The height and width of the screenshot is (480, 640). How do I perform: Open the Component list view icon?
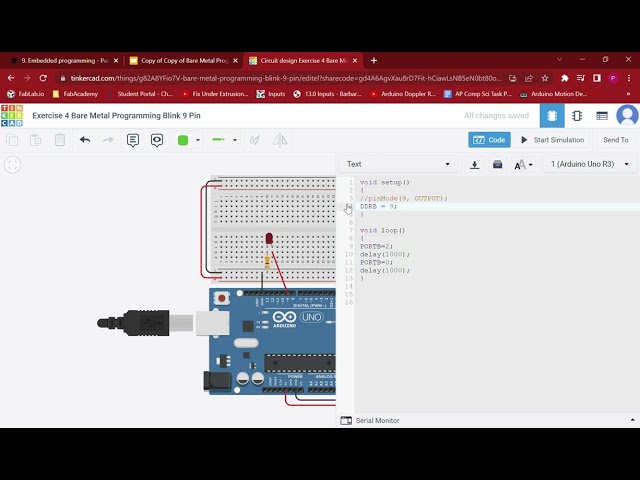[602, 116]
